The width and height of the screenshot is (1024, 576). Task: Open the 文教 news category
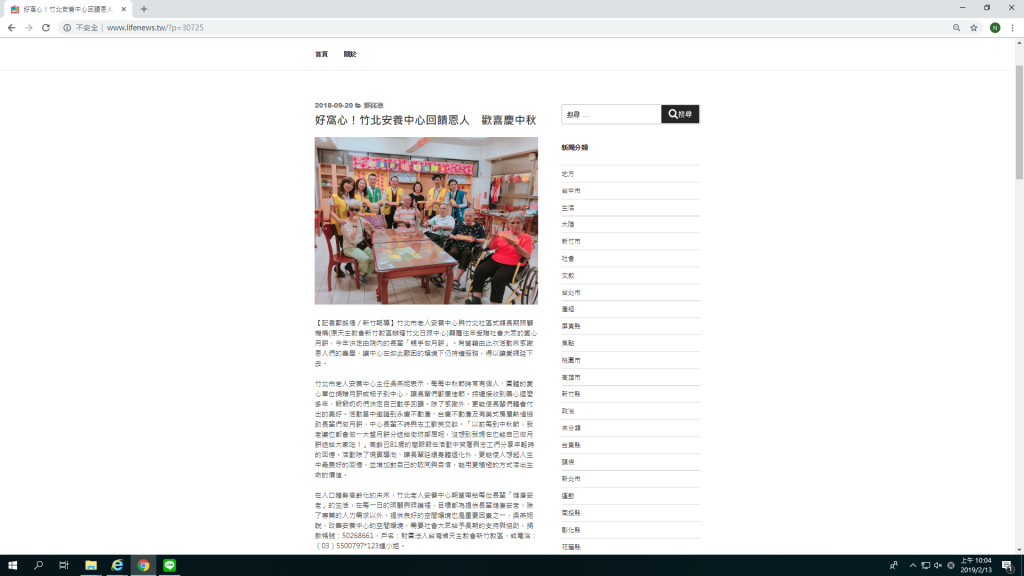click(x=568, y=276)
